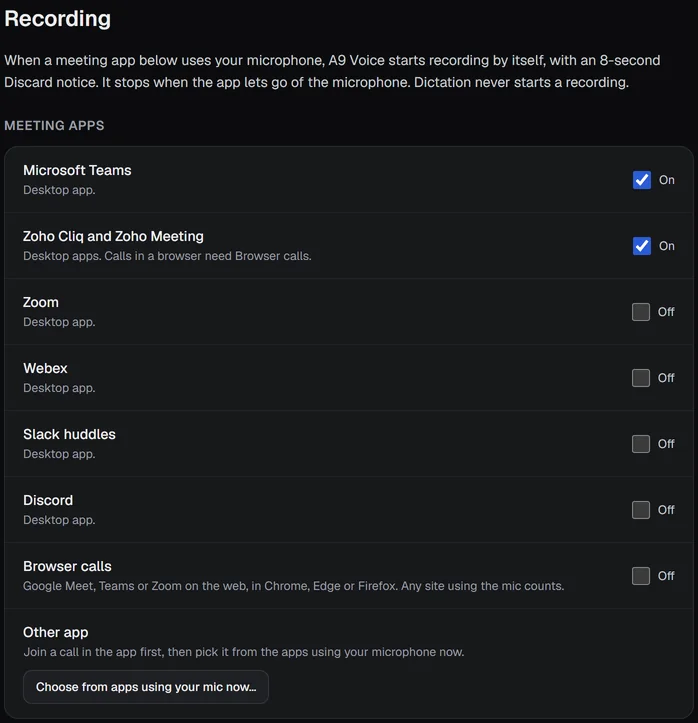Click the MEETING APPS section label

point(54,125)
